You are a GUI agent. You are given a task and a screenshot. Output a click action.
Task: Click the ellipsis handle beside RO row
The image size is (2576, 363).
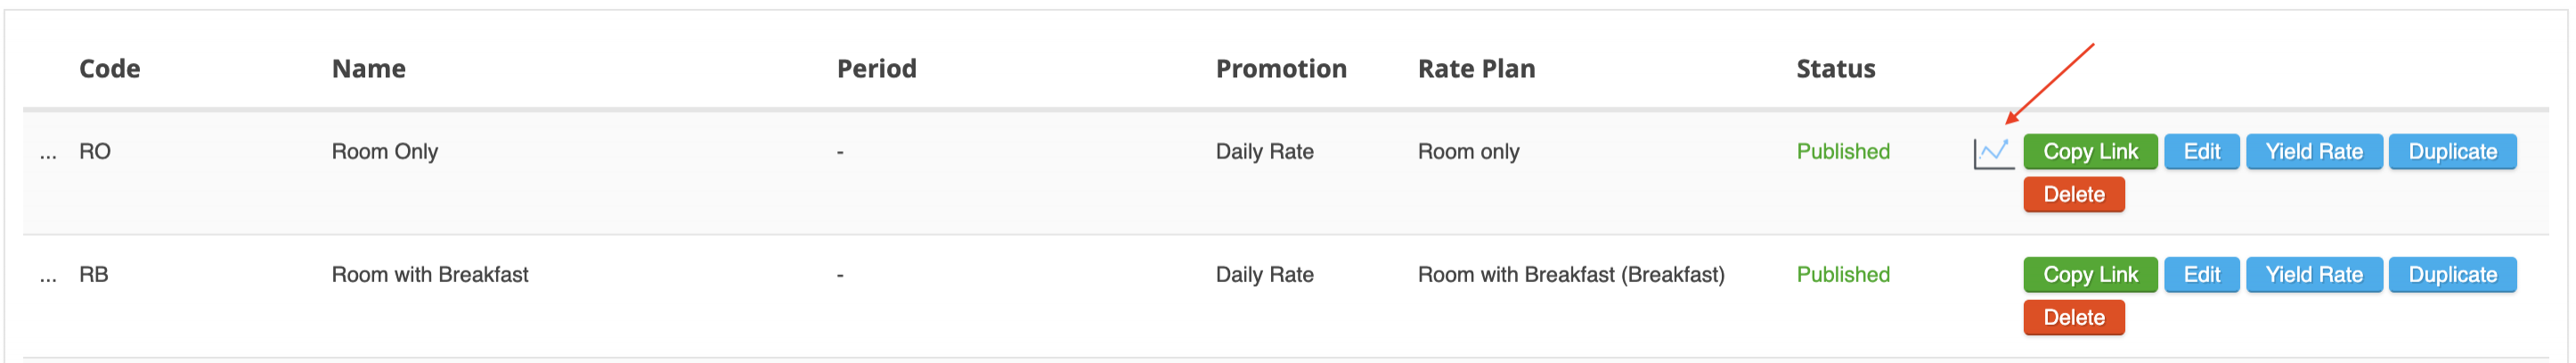(48, 153)
